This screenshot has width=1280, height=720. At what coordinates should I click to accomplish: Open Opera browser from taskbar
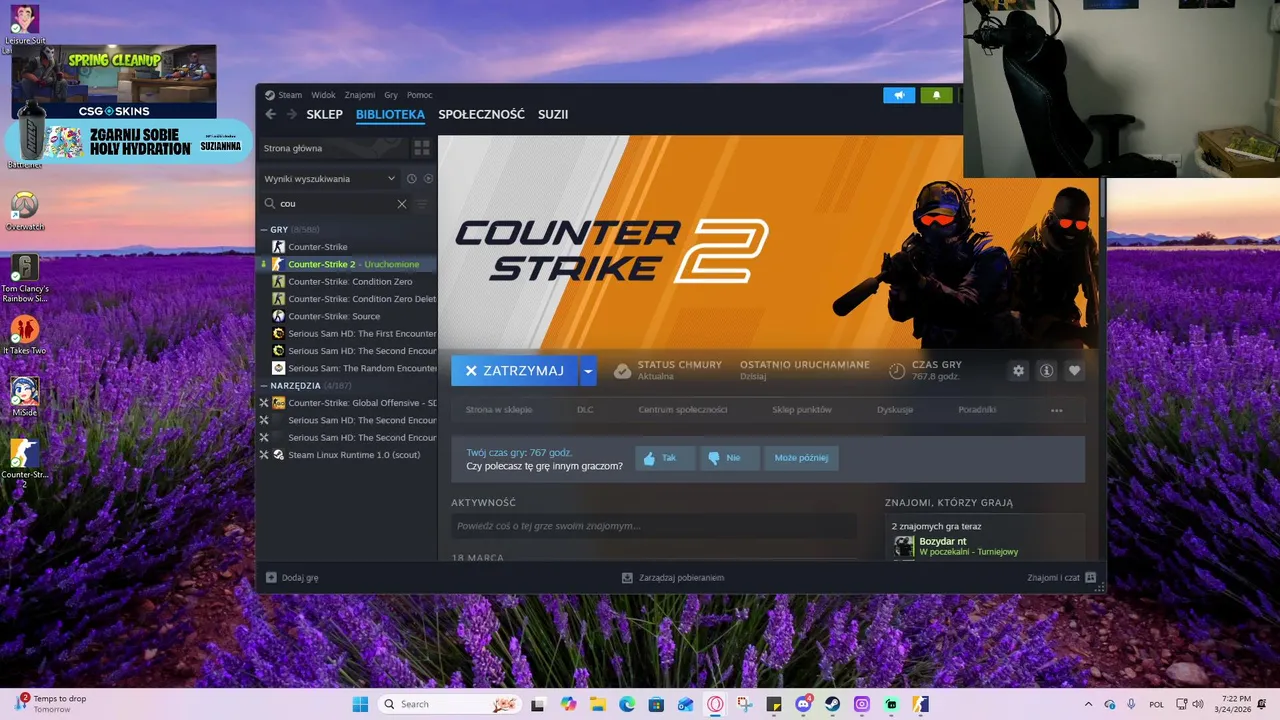715,704
